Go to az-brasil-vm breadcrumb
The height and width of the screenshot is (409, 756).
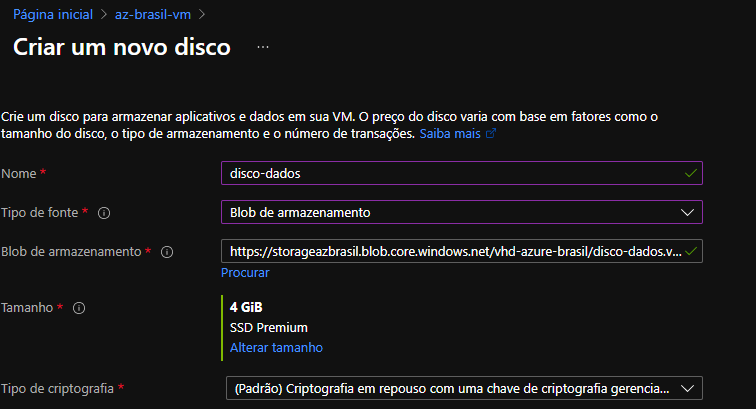coord(153,14)
